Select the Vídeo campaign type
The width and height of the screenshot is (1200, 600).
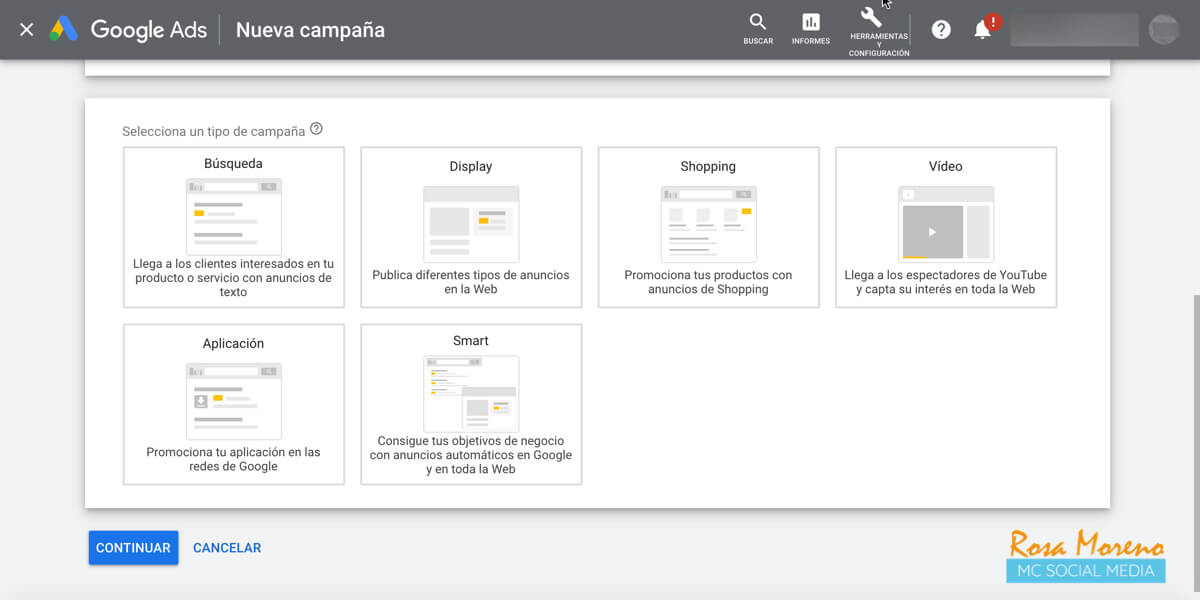point(945,227)
